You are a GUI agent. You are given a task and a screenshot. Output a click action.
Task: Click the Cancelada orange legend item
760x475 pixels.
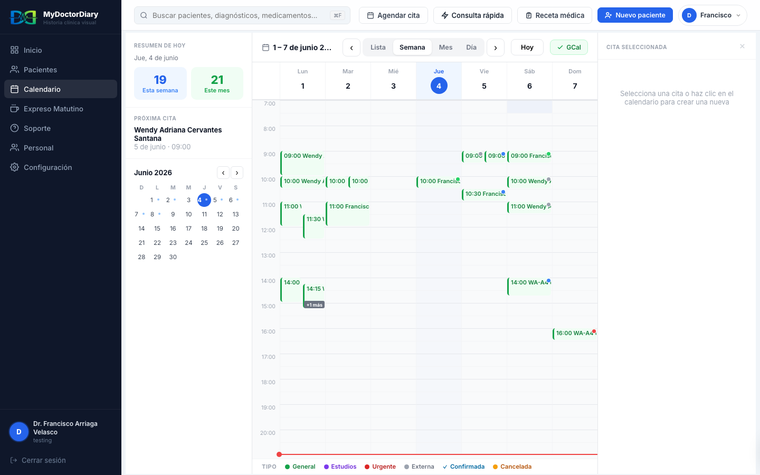pyautogui.click(x=512, y=467)
